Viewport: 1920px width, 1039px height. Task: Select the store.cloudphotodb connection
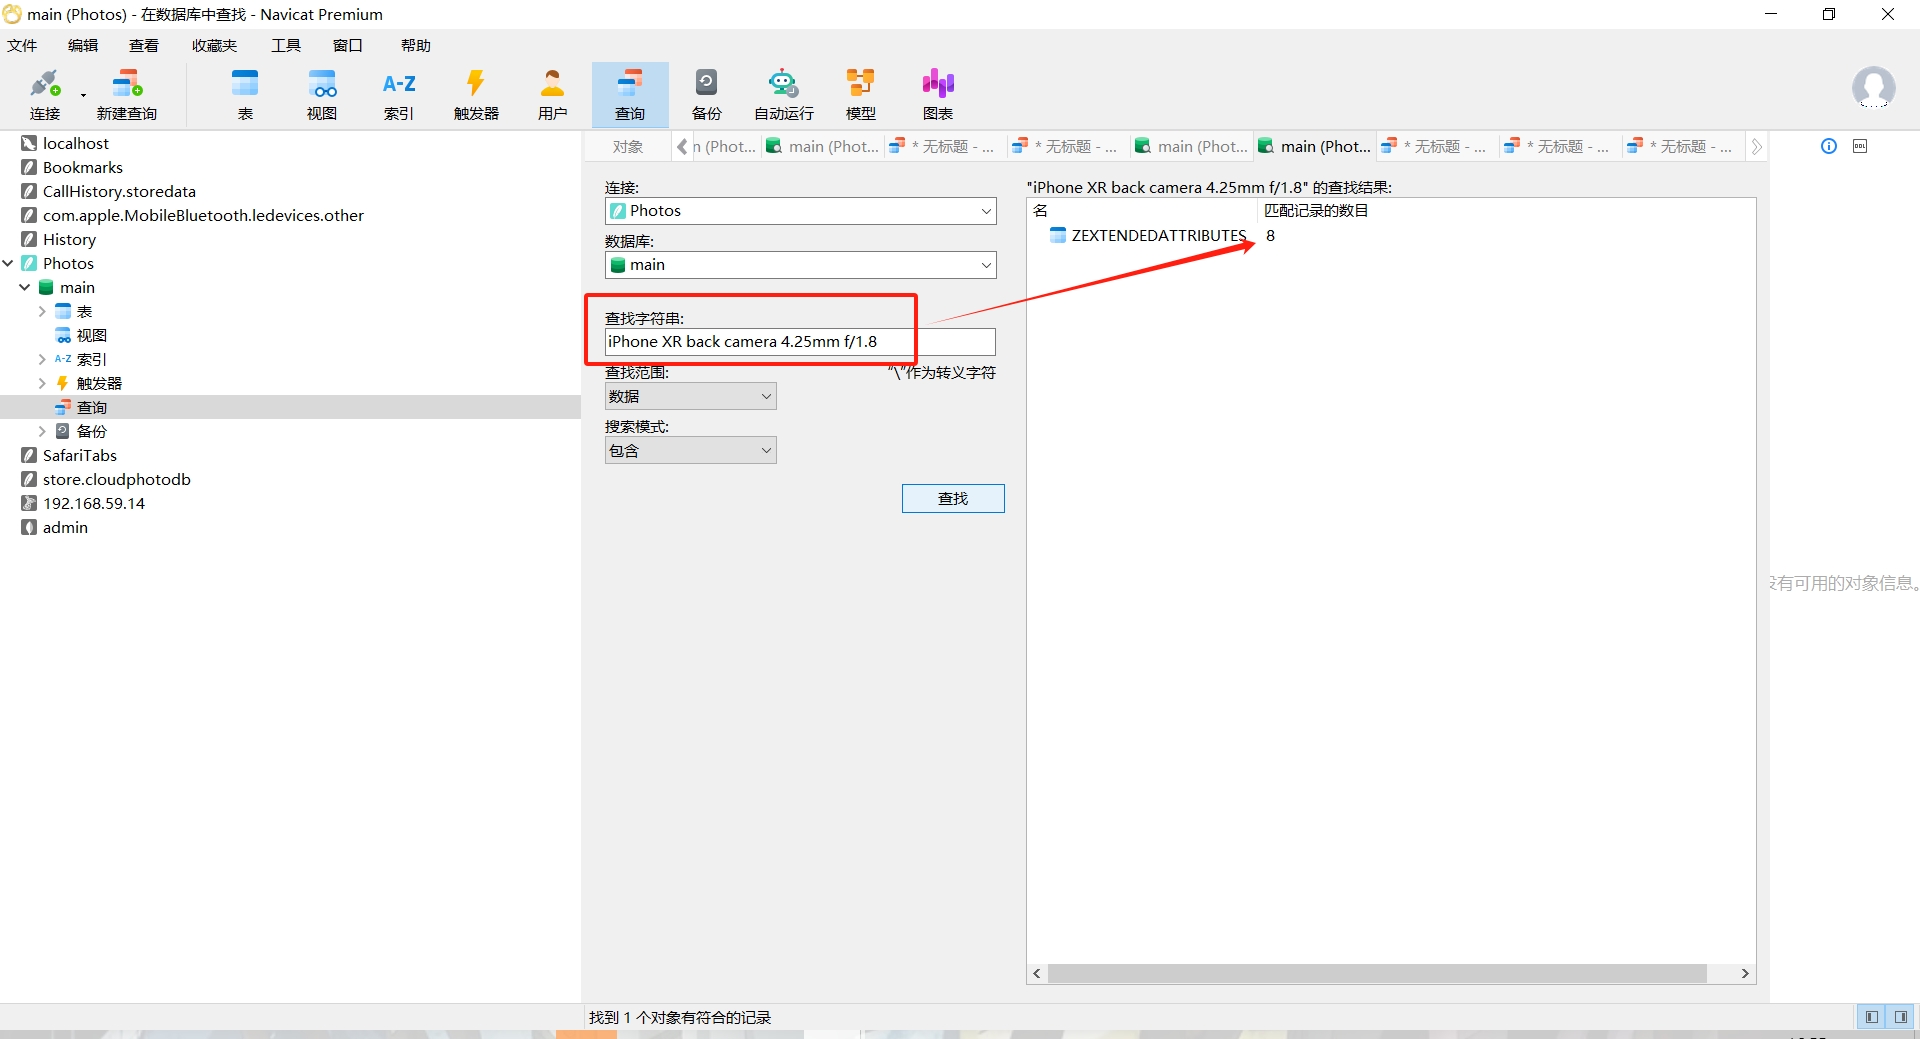116,479
